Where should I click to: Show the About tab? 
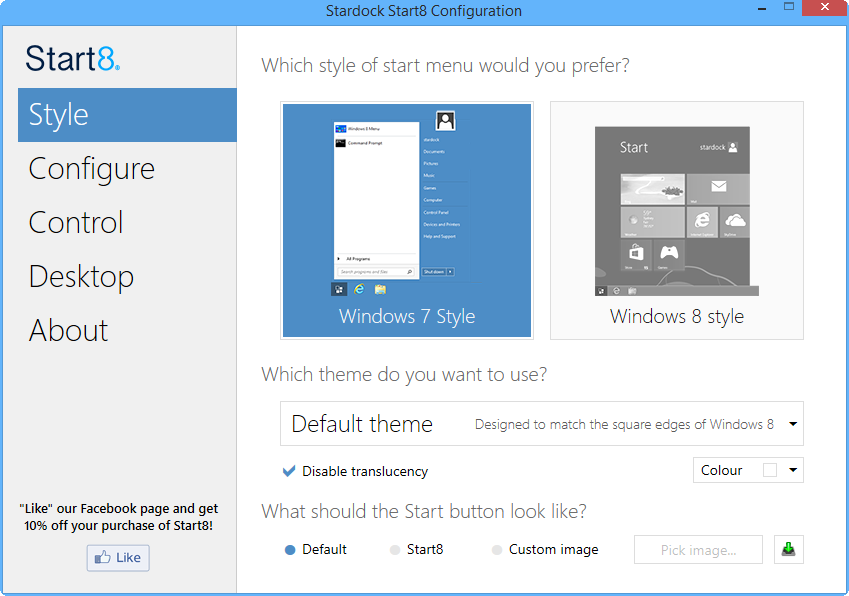click(68, 330)
